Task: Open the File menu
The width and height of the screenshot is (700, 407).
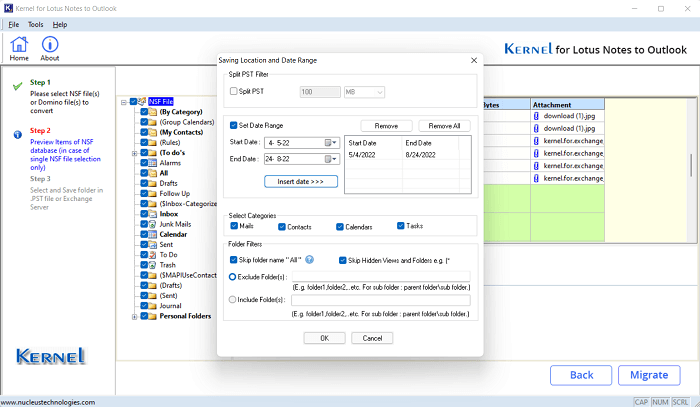Action: pyautogui.click(x=14, y=25)
